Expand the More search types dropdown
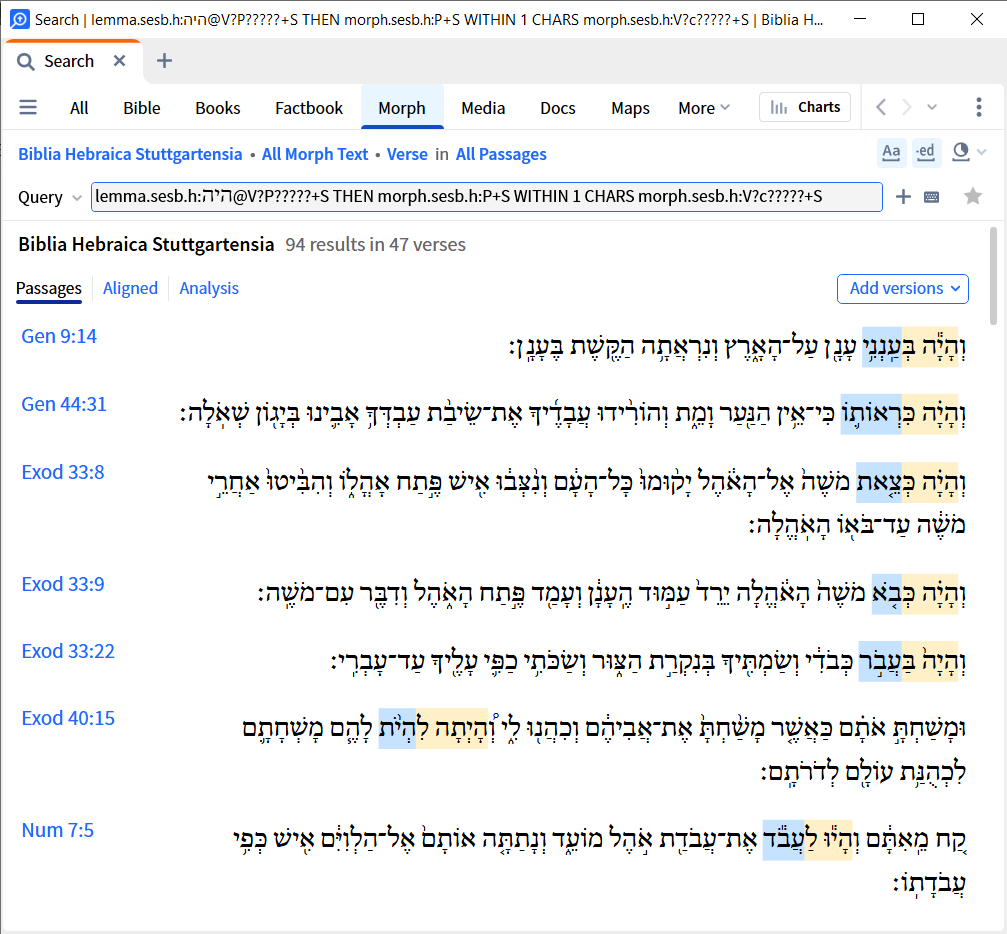Screen dimensions: 1007x934 click(x=704, y=108)
